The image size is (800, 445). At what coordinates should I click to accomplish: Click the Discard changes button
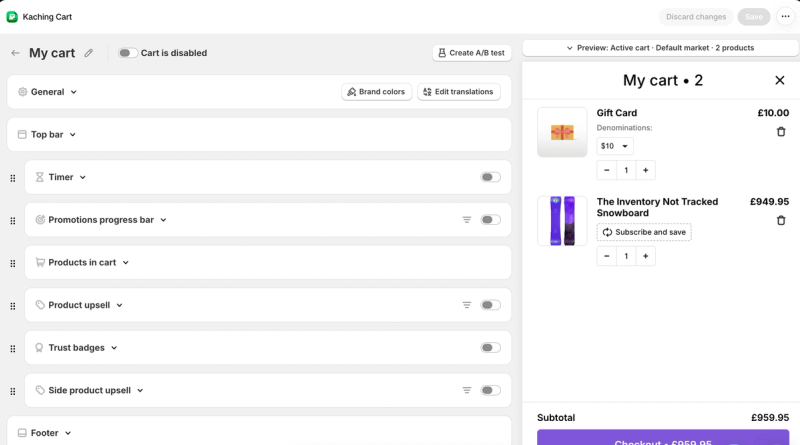[696, 17]
